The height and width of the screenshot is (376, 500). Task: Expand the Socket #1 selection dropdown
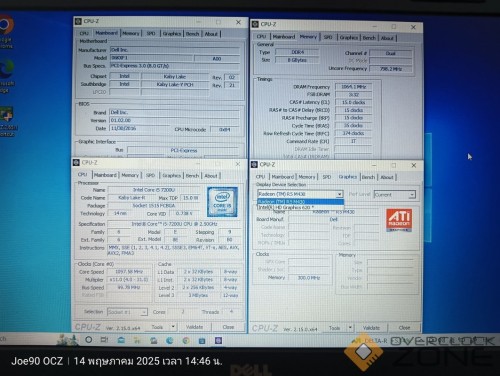(127, 312)
